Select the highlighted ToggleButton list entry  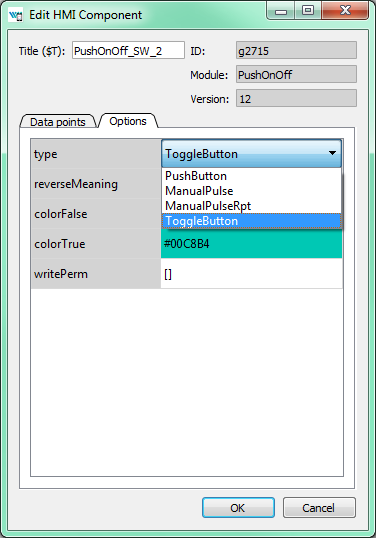pyautogui.click(x=251, y=221)
